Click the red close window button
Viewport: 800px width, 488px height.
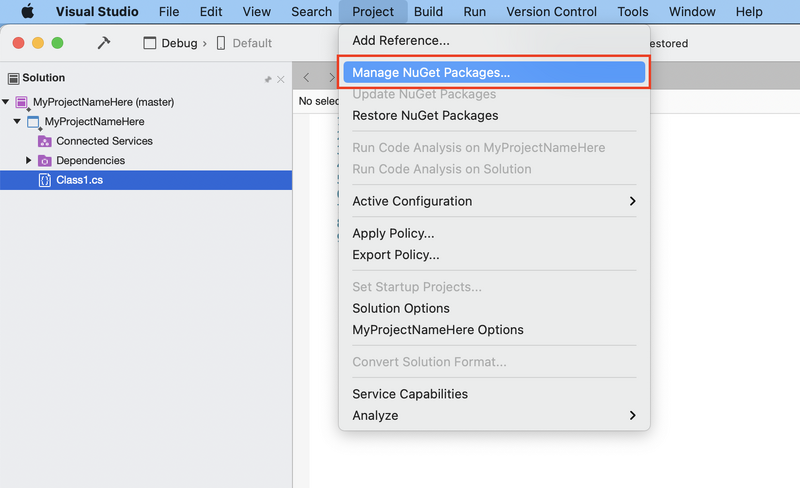[18, 43]
